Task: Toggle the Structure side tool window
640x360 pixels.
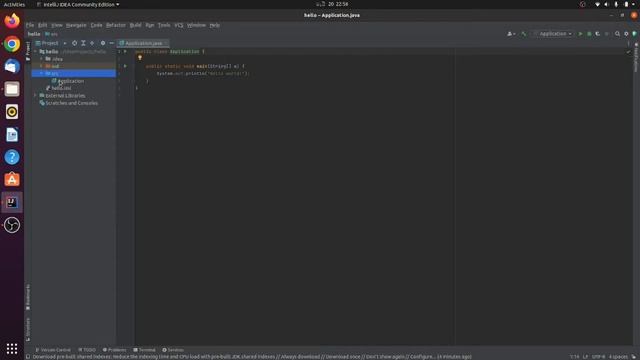Action: (28, 329)
